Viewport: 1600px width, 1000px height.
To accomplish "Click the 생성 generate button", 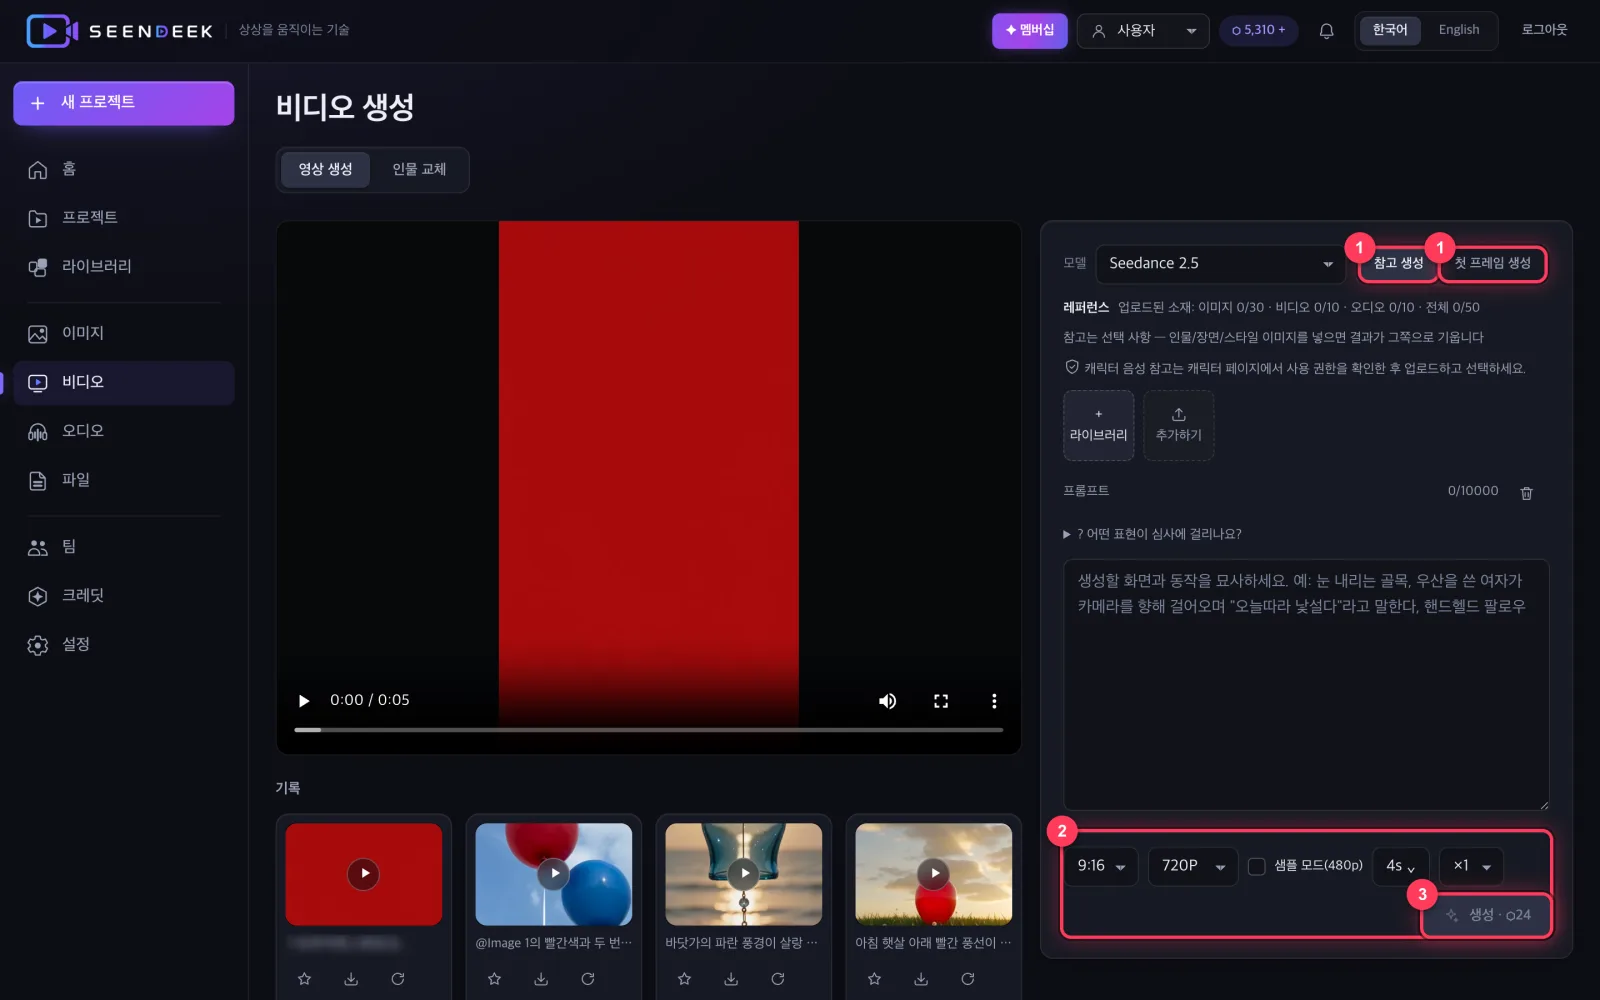I will click(x=1487, y=915).
